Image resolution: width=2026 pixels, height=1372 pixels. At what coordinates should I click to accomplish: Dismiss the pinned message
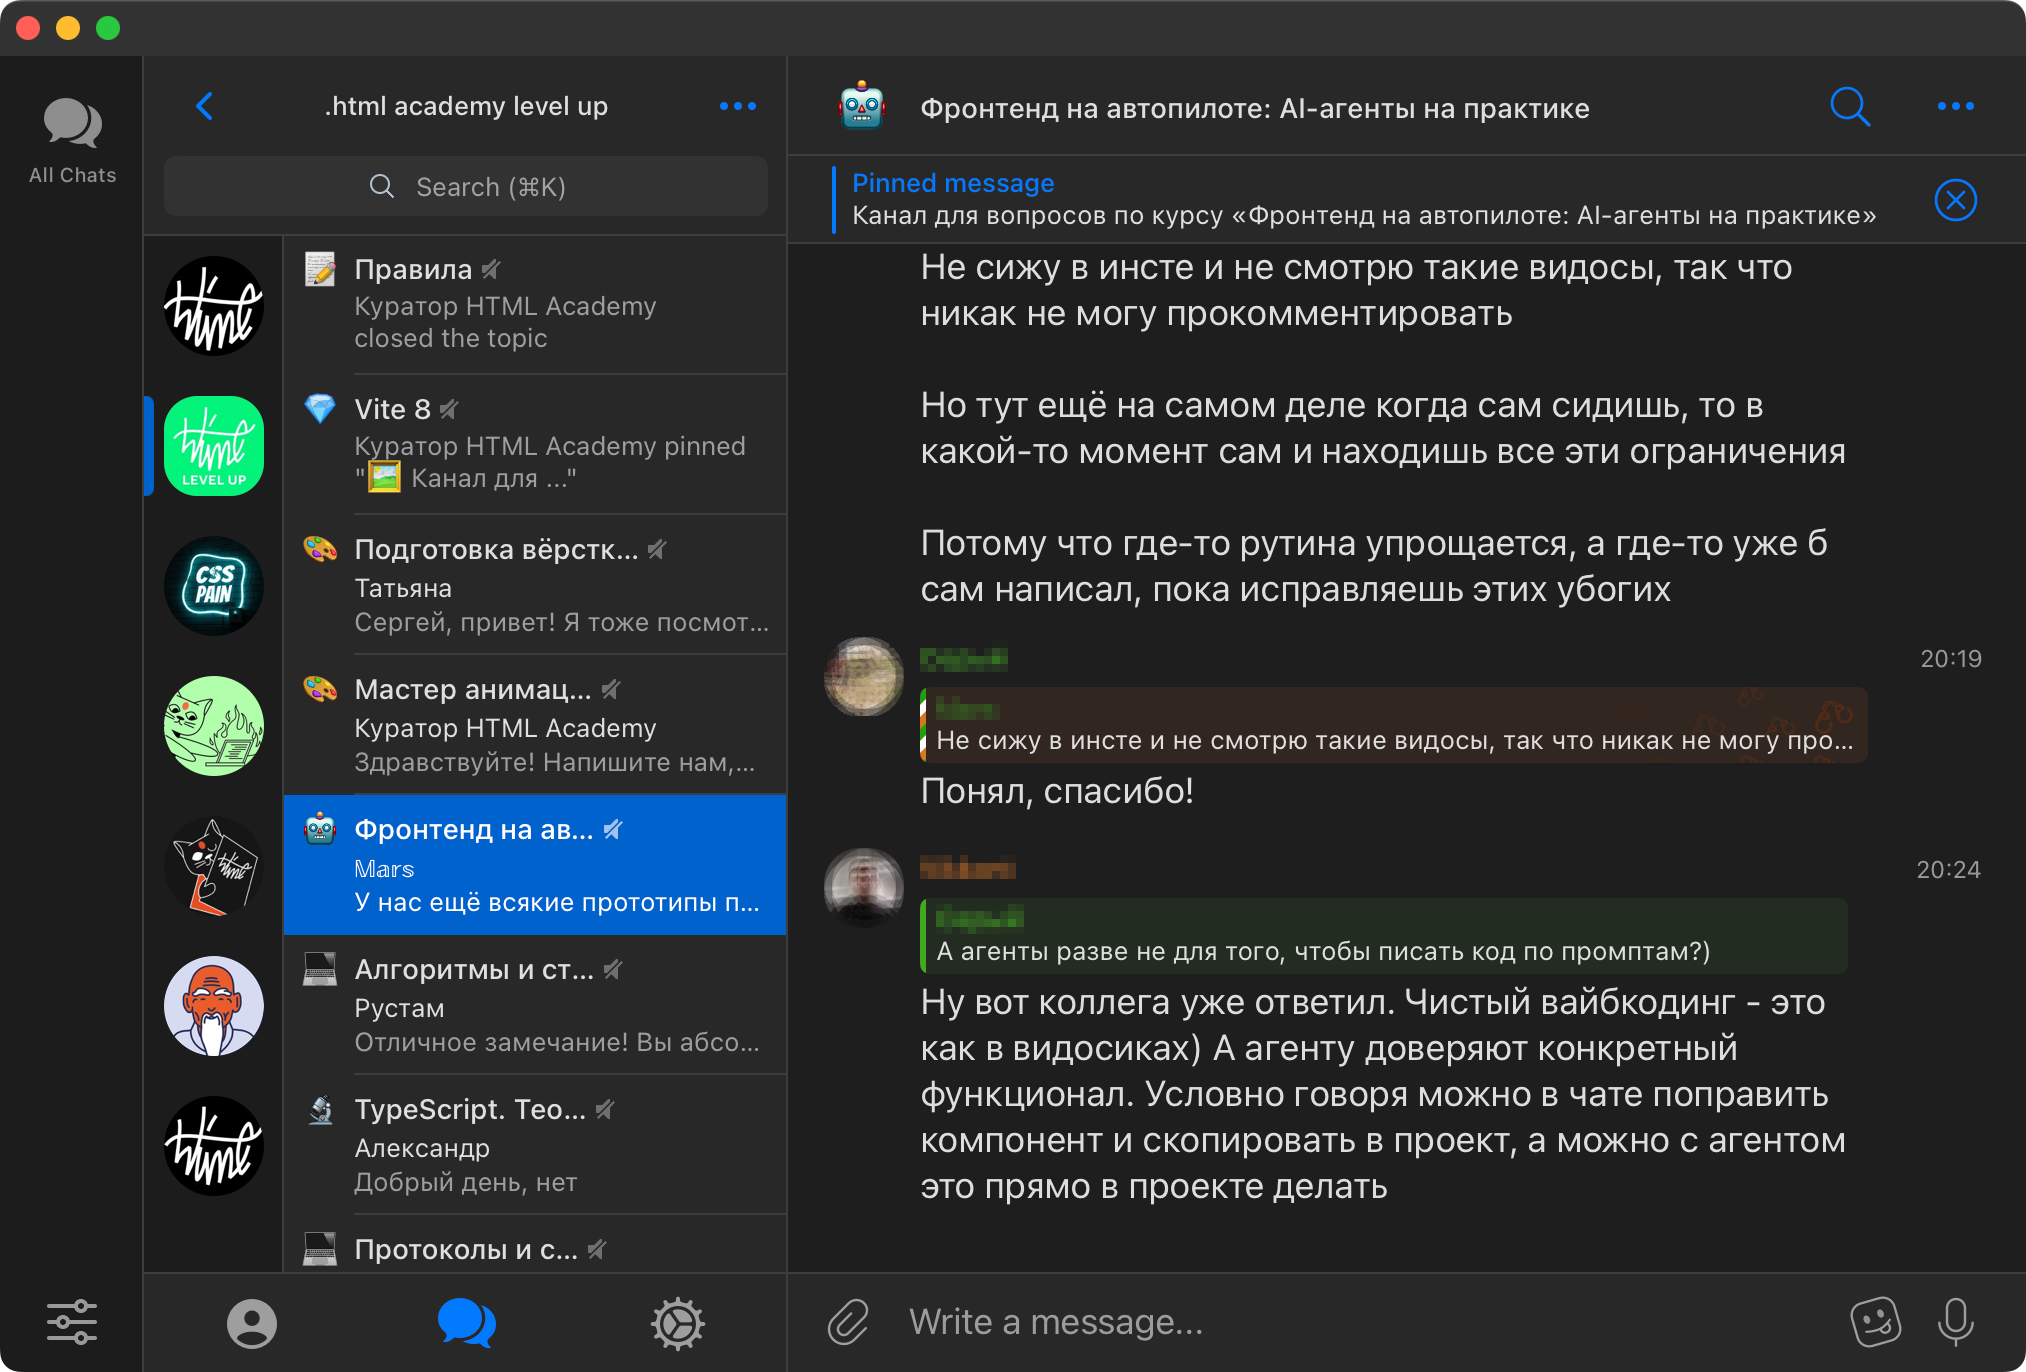pos(1957,199)
